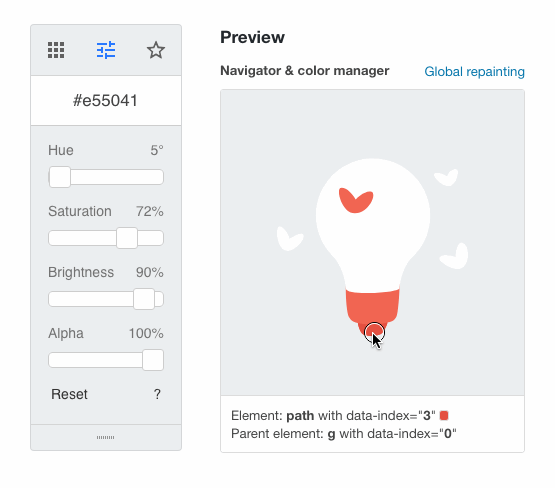
Task: Click the Element path data-index text
Action: click(x=333, y=415)
